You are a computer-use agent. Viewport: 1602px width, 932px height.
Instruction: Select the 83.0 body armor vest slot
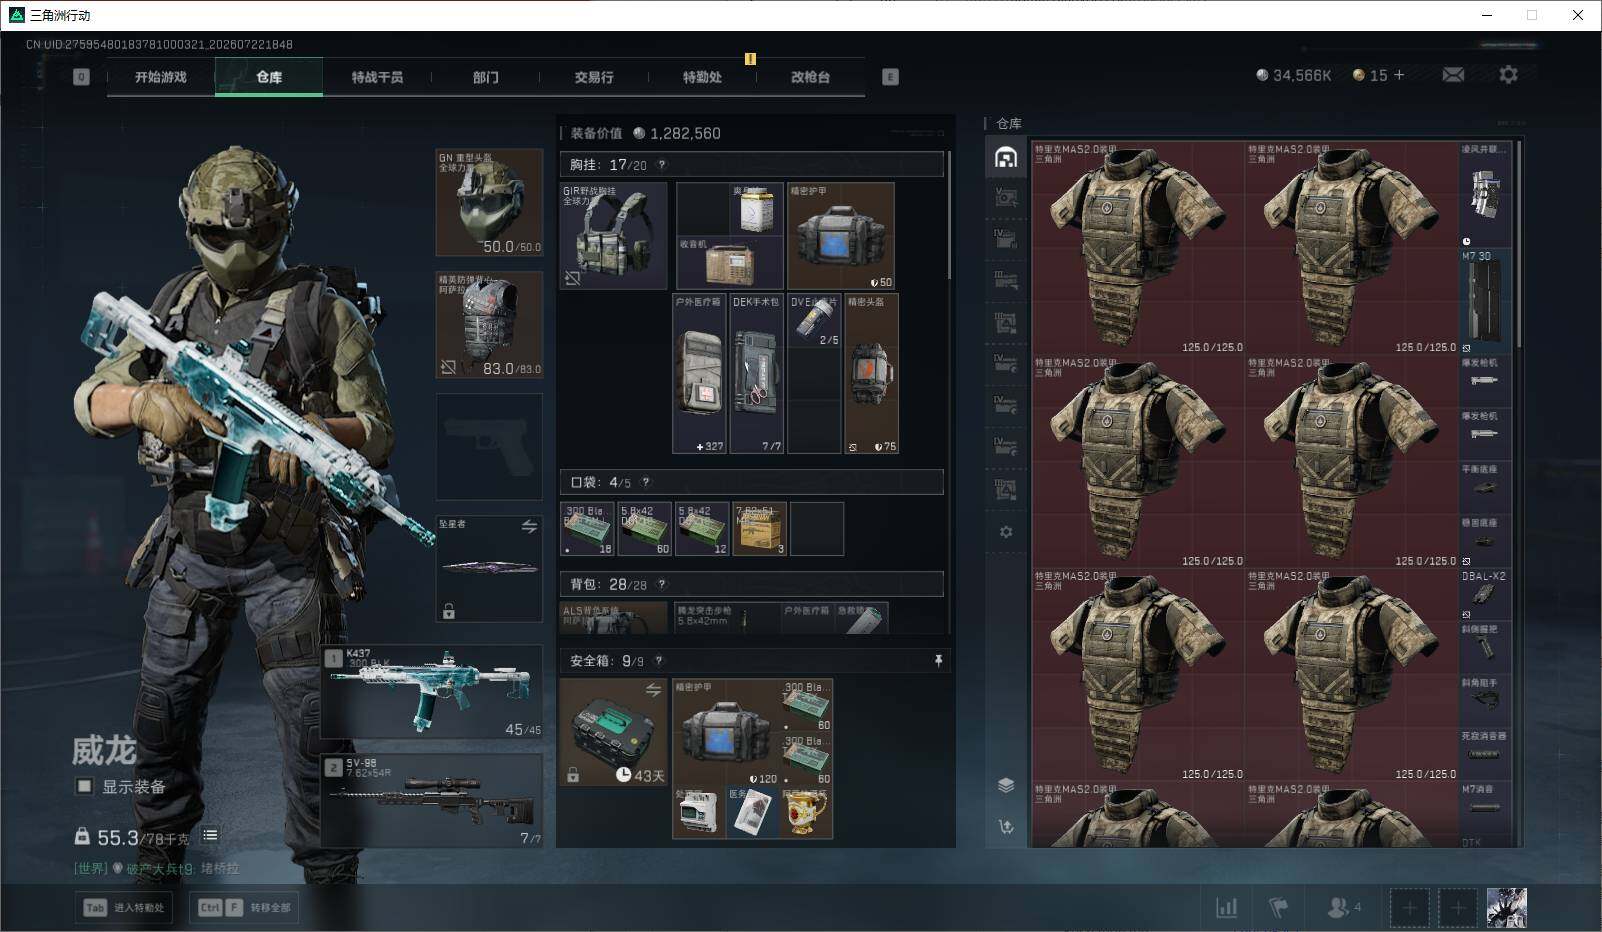[489, 325]
